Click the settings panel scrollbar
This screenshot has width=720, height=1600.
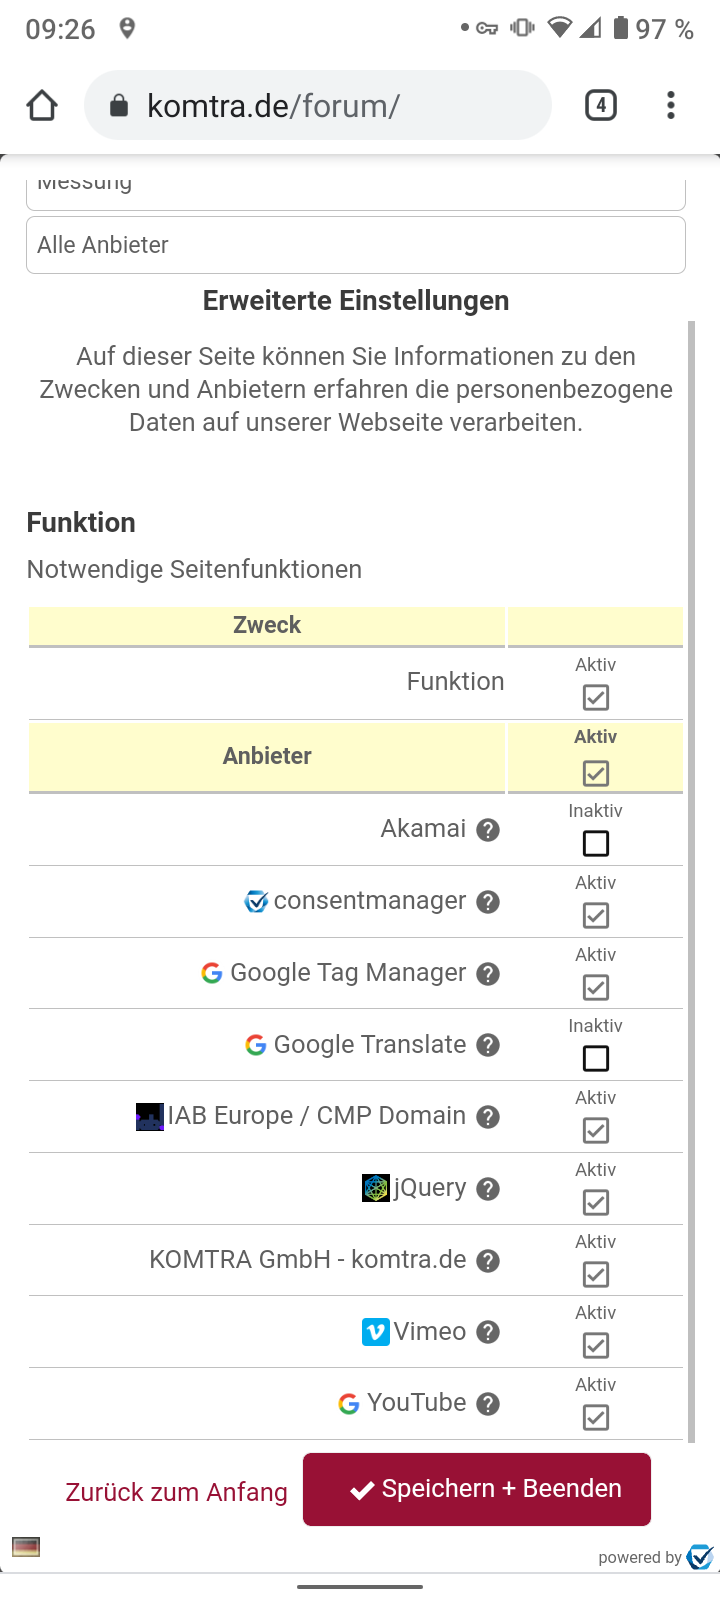(x=691, y=880)
